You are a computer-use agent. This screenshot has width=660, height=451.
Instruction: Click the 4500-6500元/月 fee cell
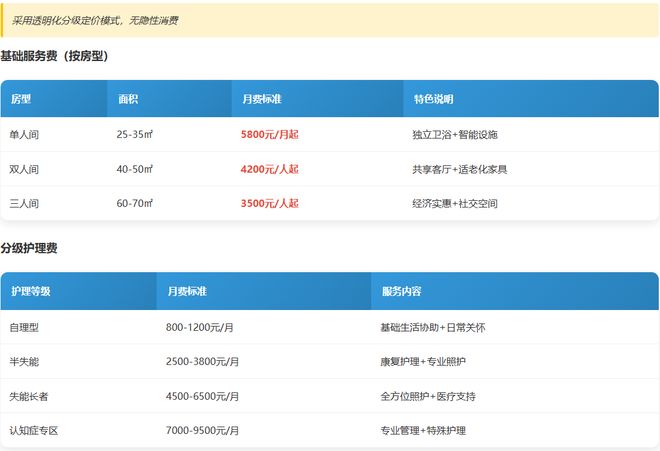(x=202, y=396)
